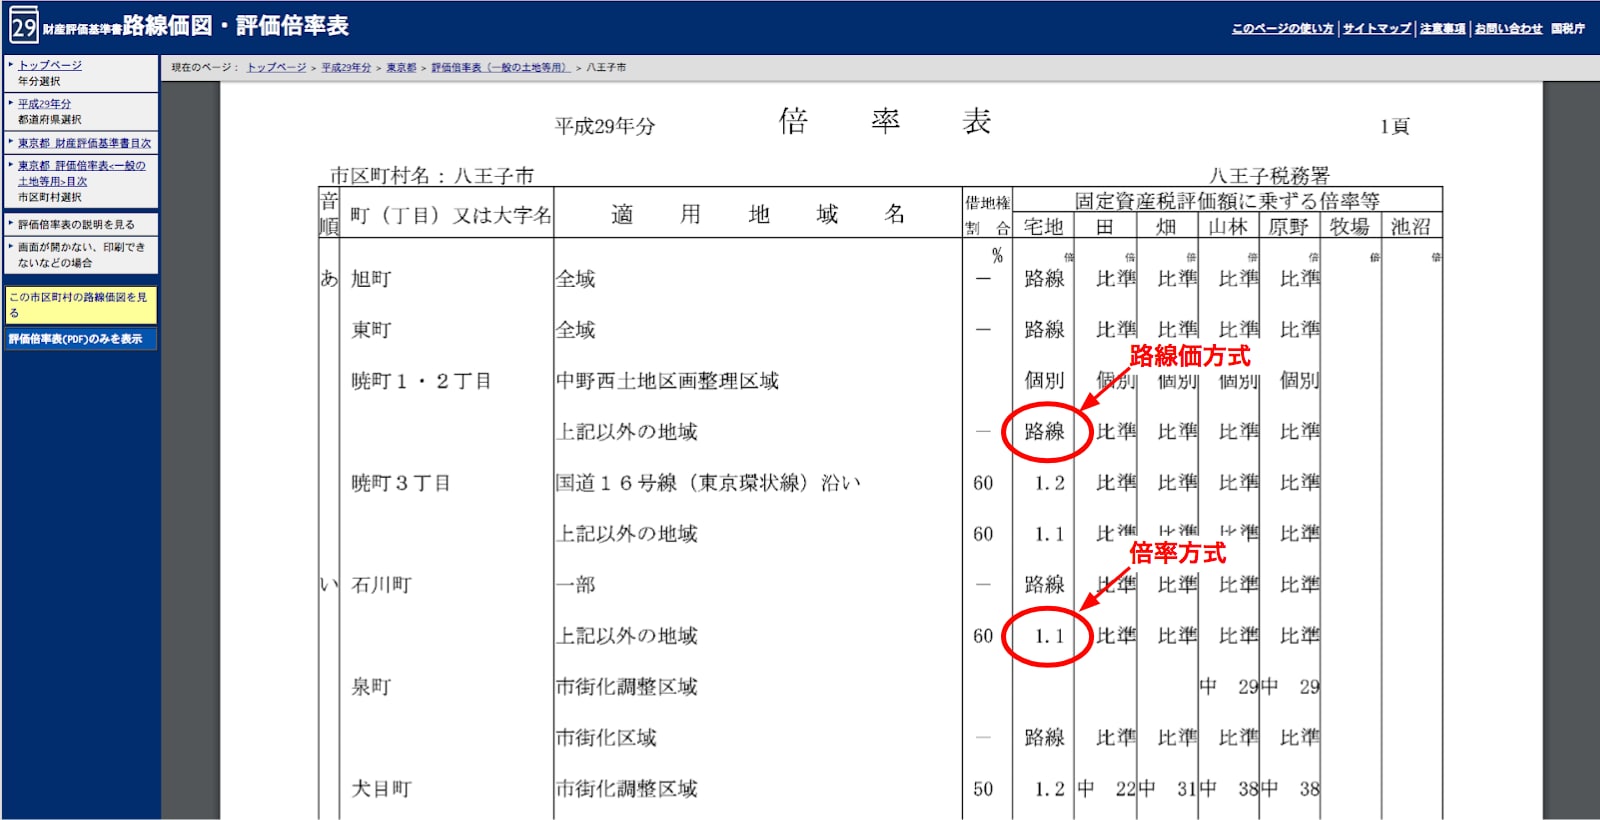This screenshot has width=1600, height=820.
Task: Open the 画面が開かない、印刷できない help item
Action: tap(80, 255)
